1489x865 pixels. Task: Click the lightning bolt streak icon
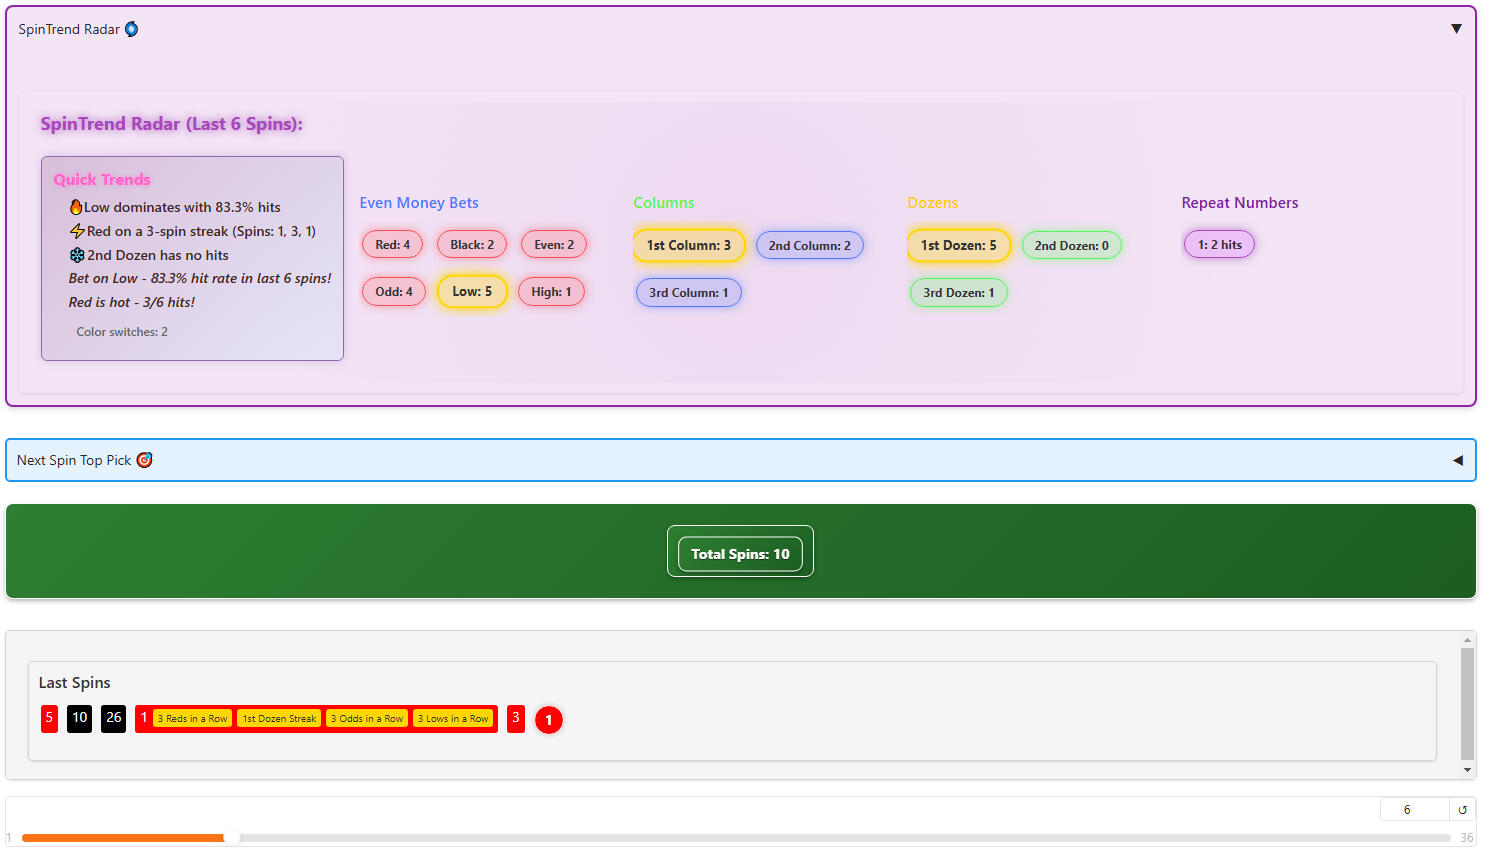click(77, 231)
